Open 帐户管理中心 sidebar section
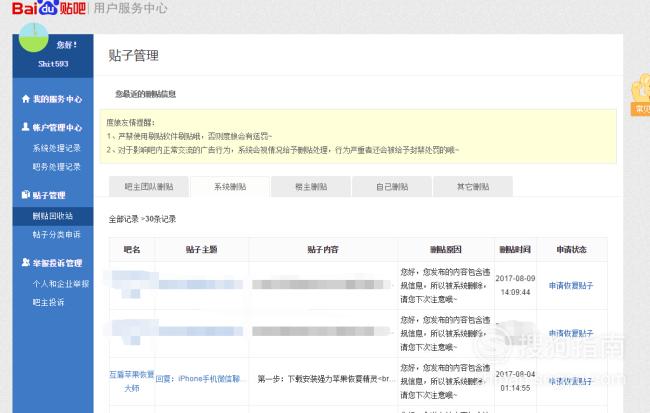 coord(57,127)
